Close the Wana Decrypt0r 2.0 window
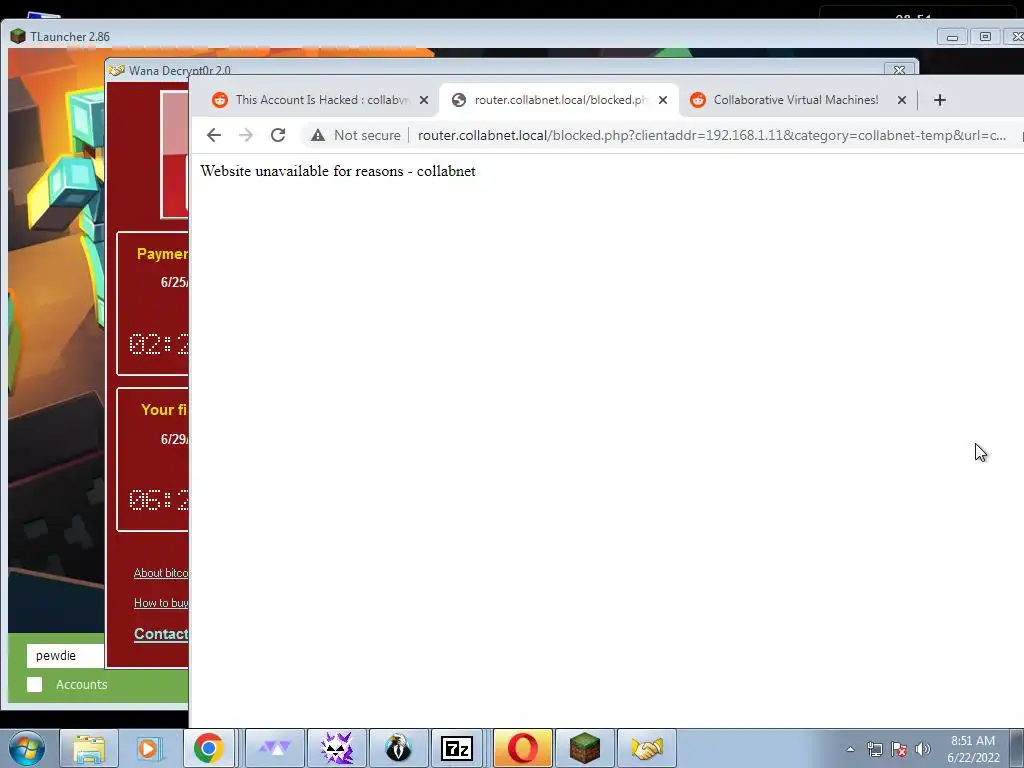 click(x=899, y=70)
